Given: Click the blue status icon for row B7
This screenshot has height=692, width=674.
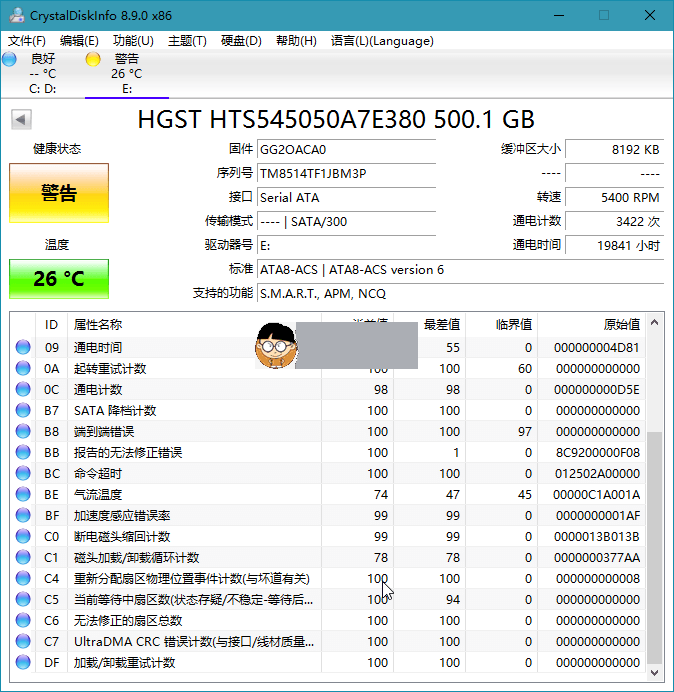Looking at the screenshot, I should coord(23,410).
